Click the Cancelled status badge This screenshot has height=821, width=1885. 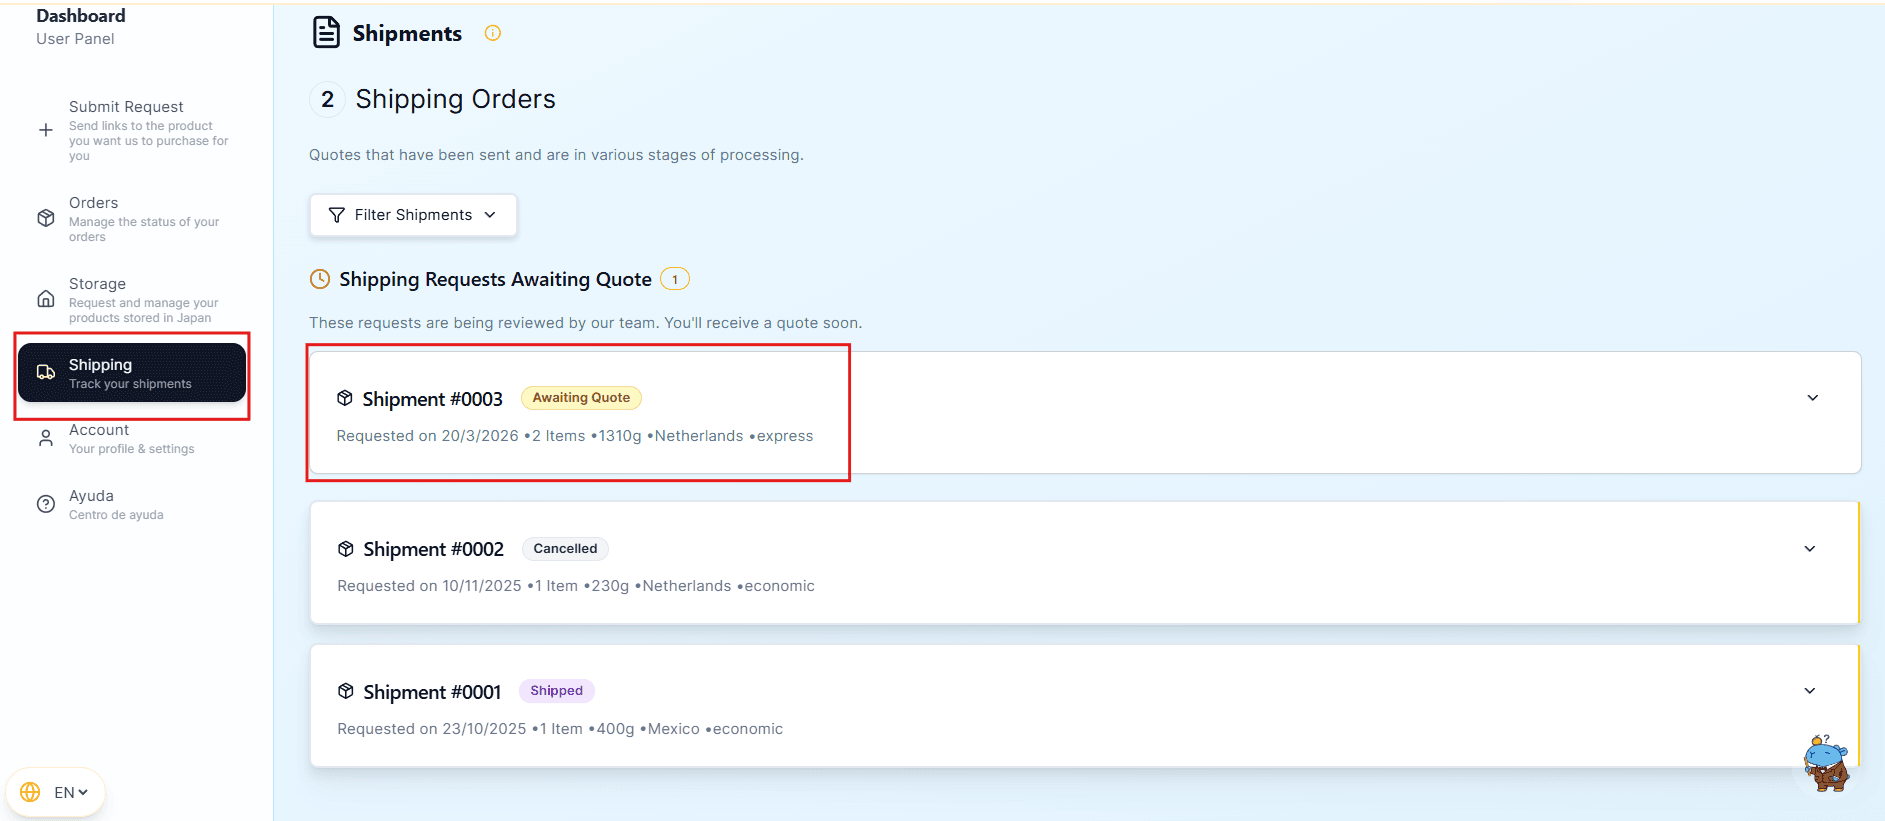pyautogui.click(x=565, y=549)
